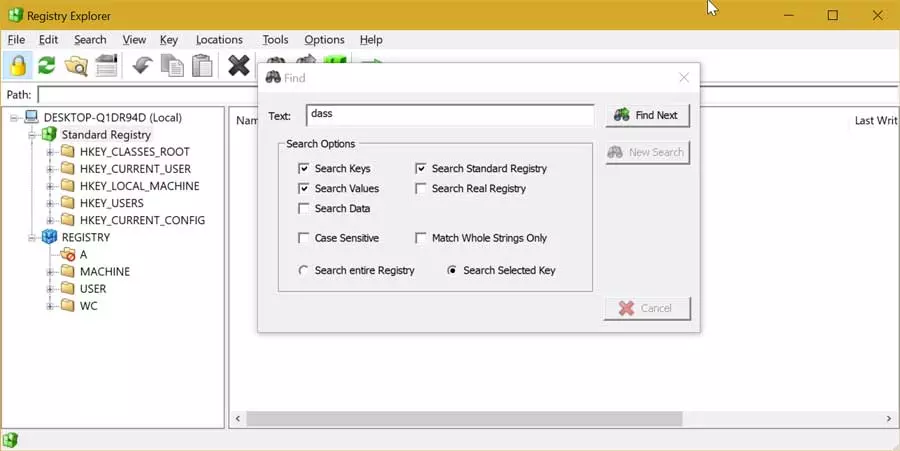Screen dimensions: 900x451
Task: Select the Search Selected Key radio button
Action: 452,270
